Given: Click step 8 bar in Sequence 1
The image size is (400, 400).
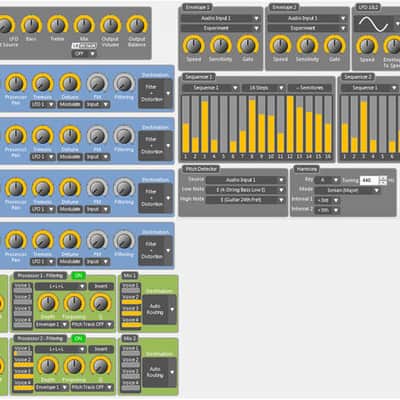Looking at the screenshot, I should [x=252, y=124].
